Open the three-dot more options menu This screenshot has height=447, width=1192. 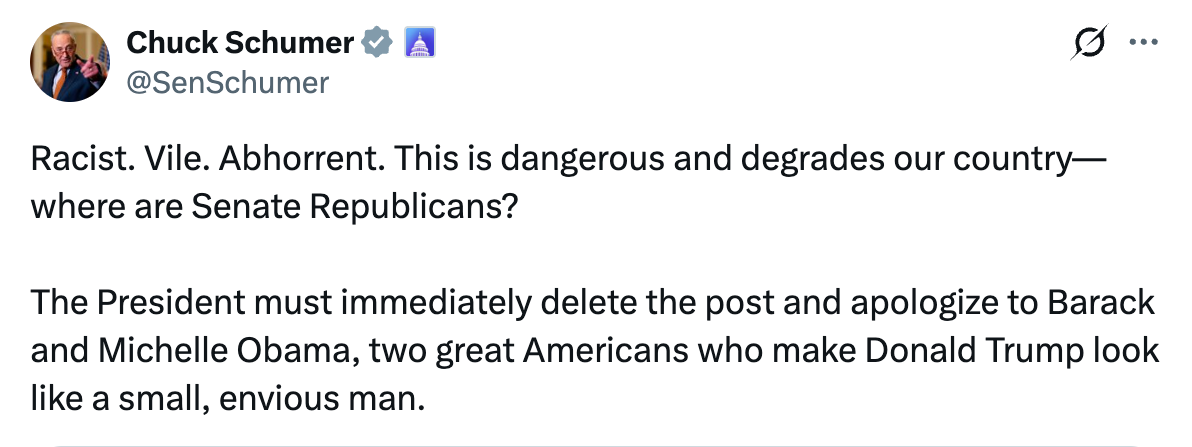pyautogui.click(x=1142, y=43)
